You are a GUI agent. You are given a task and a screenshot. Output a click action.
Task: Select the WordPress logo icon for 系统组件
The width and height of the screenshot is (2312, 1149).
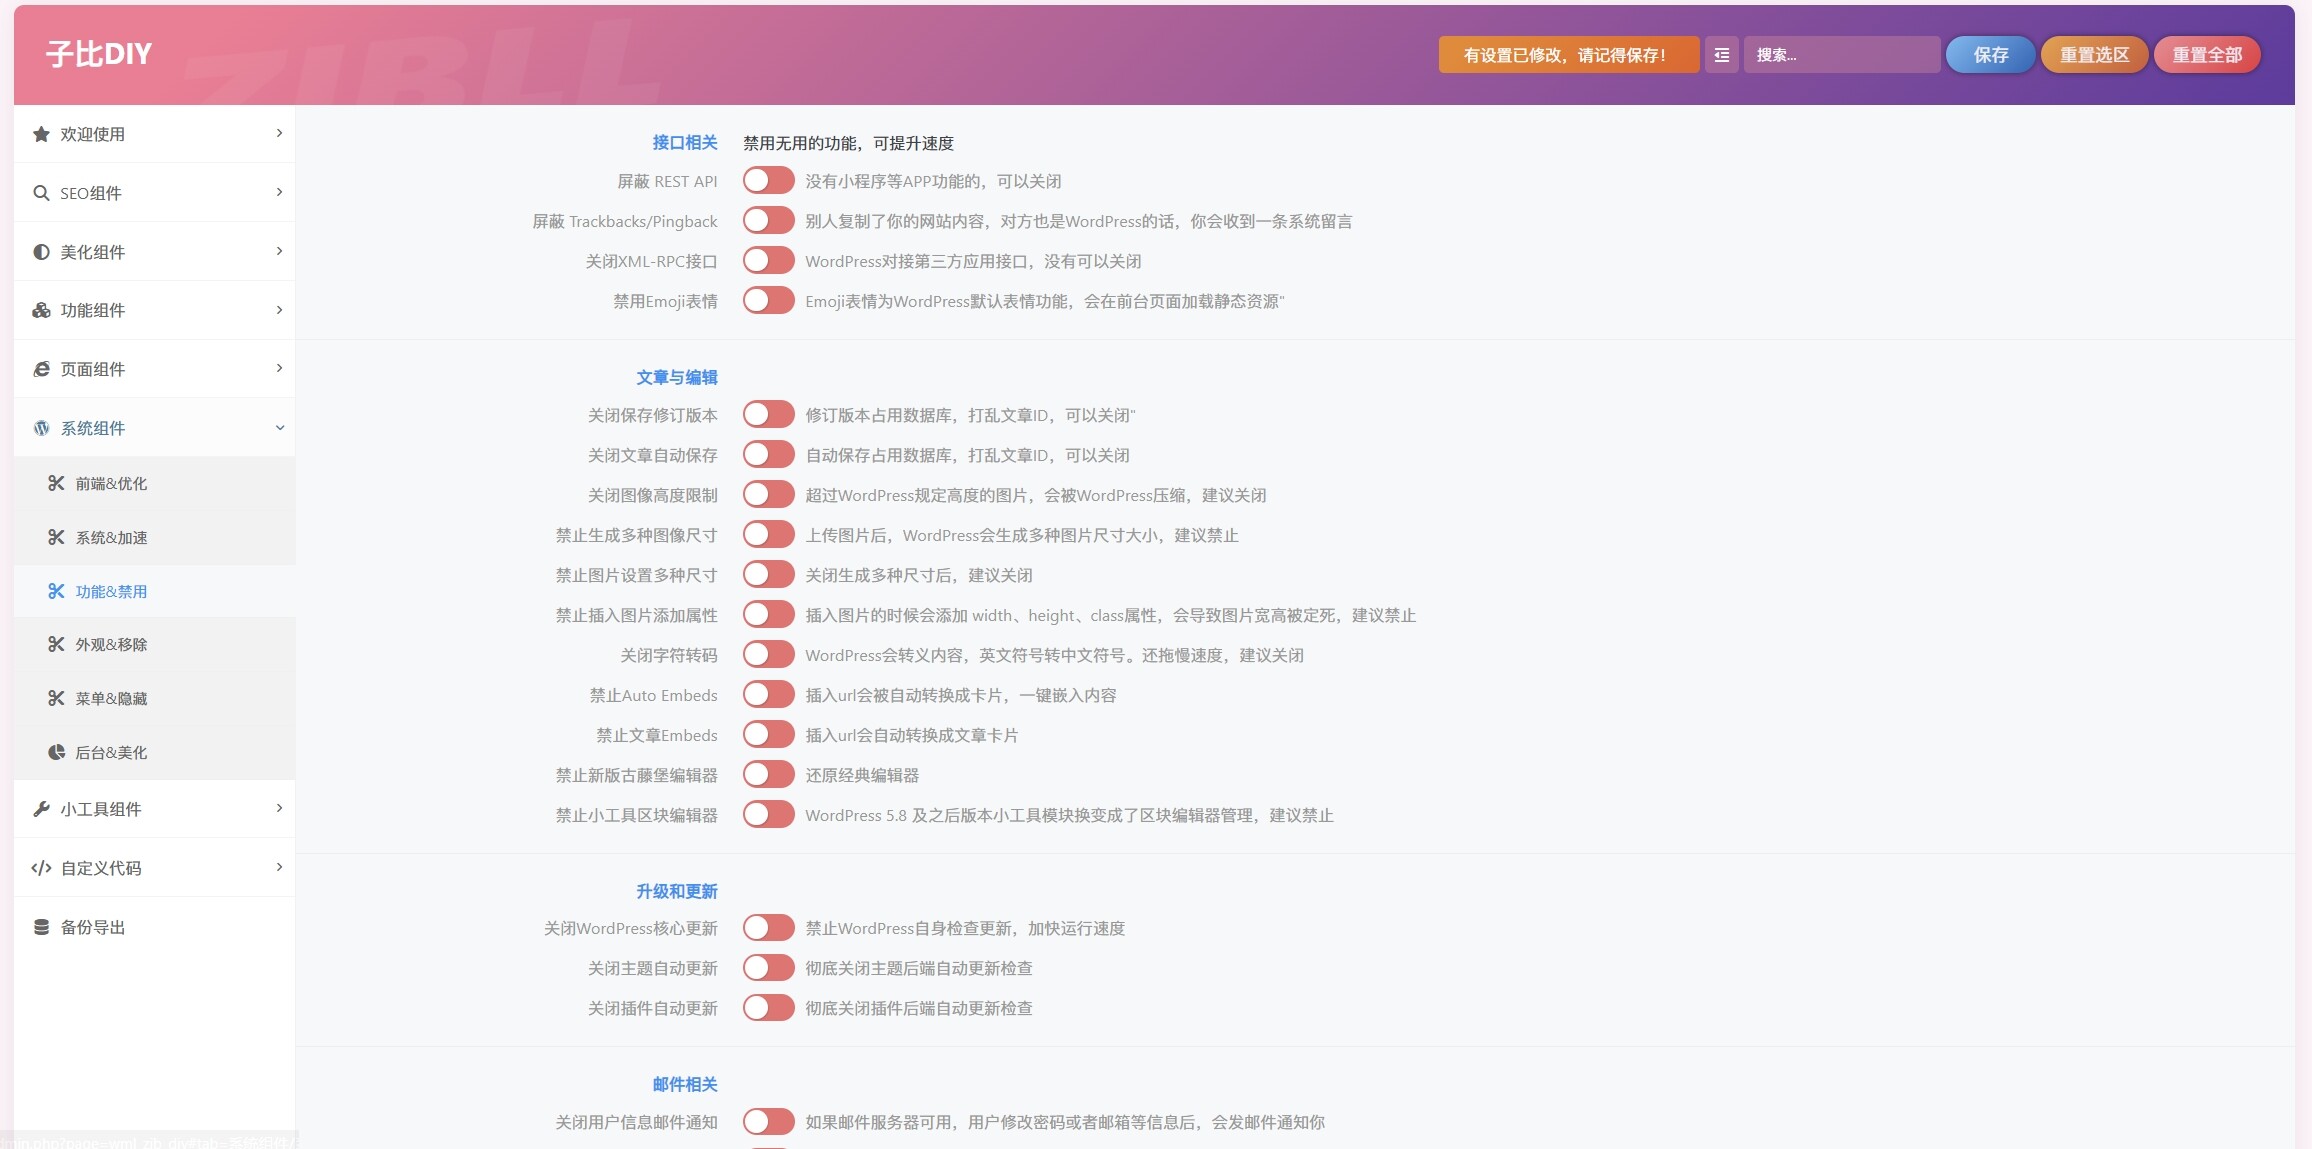pos(41,428)
